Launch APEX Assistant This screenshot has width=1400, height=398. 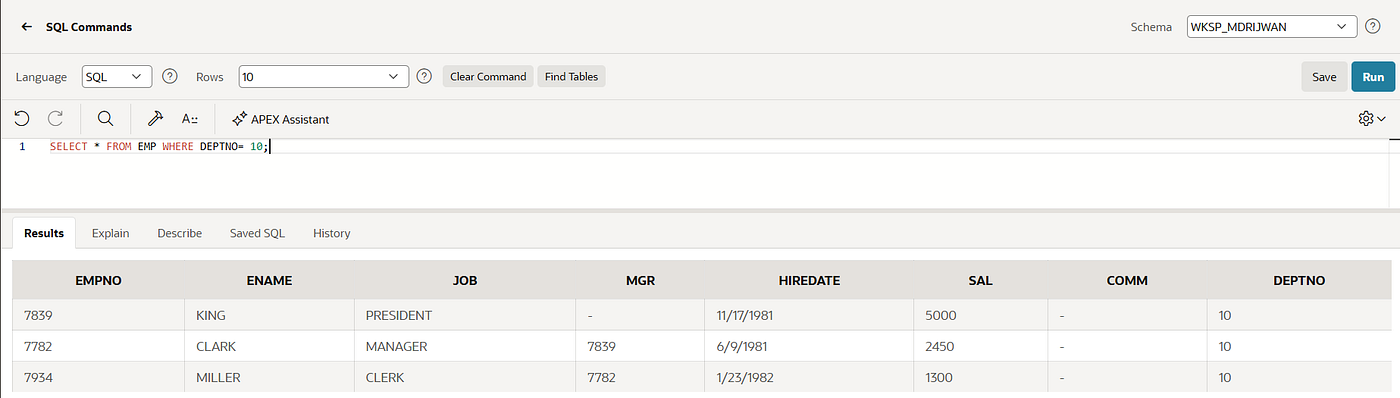click(280, 119)
